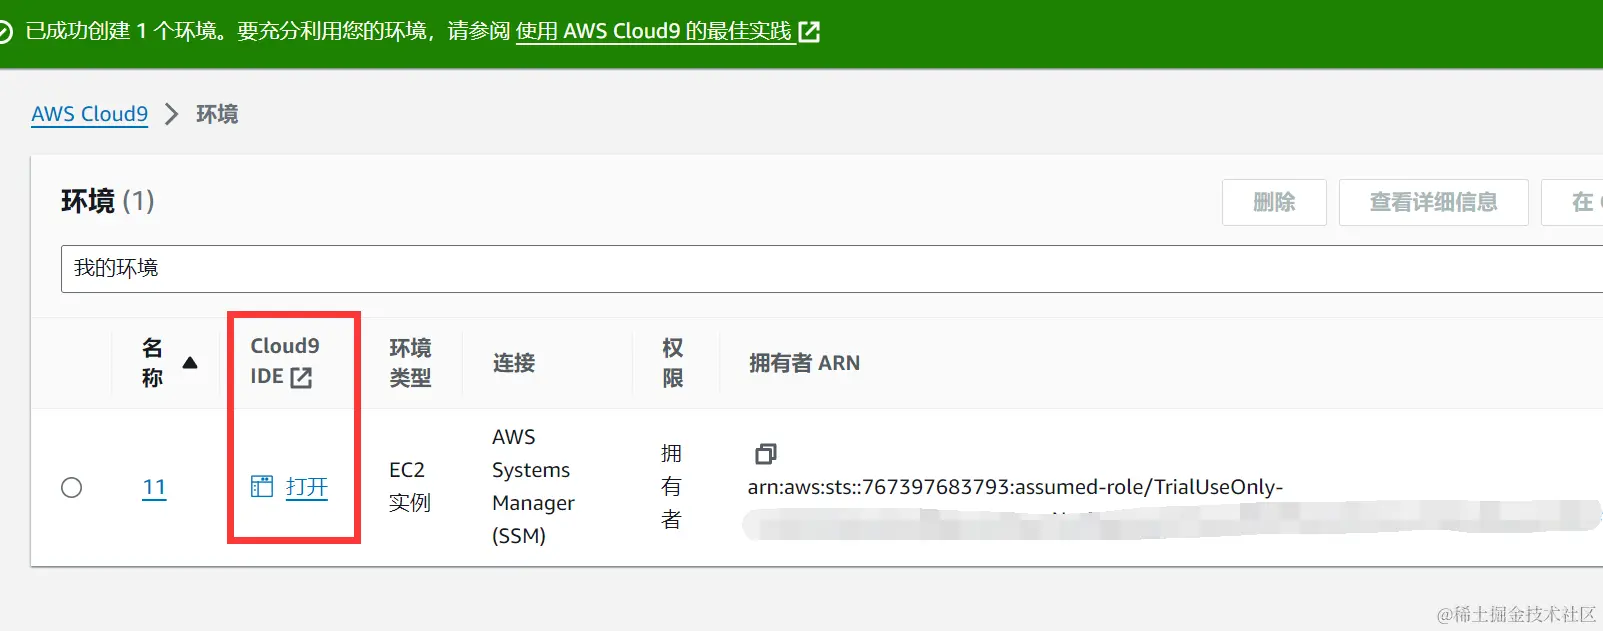Click 打开 to launch Cloud9 IDE
This screenshot has height=631, width=1603.
tap(307, 487)
